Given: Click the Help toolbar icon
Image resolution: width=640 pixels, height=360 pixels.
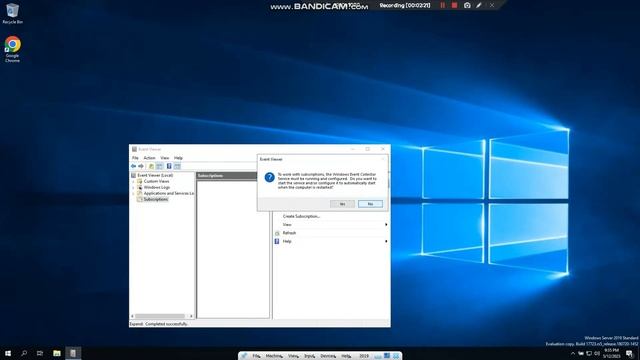Looking at the screenshot, I should [x=169, y=166].
